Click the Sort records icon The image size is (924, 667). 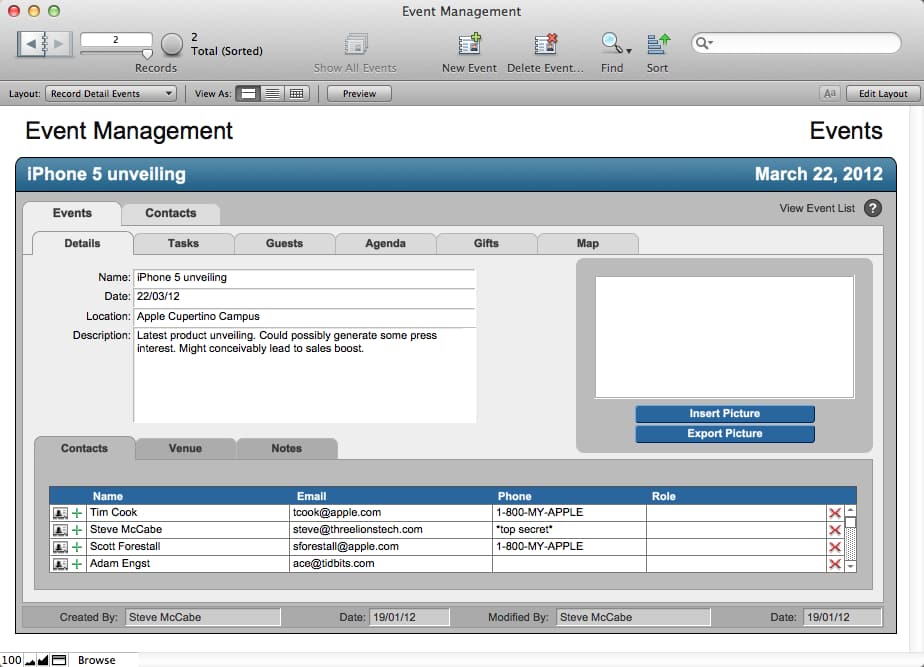click(x=657, y=44)
